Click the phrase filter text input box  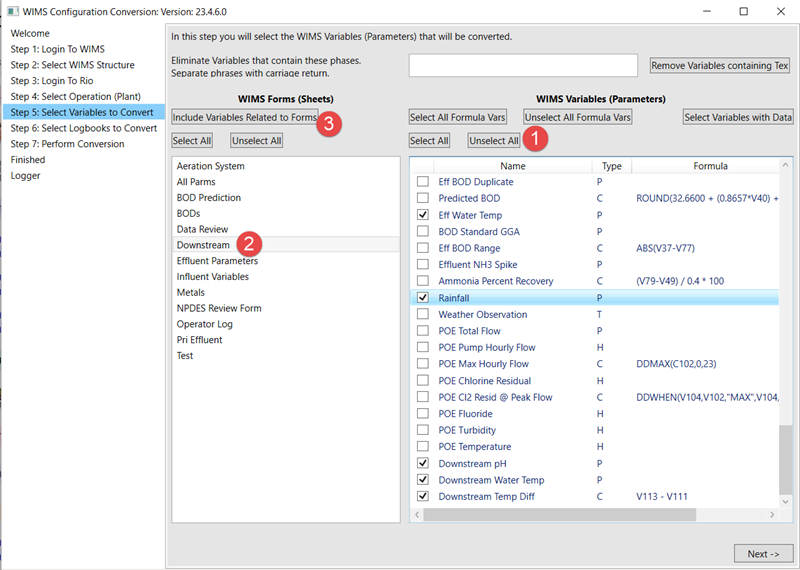pos(522,65)
